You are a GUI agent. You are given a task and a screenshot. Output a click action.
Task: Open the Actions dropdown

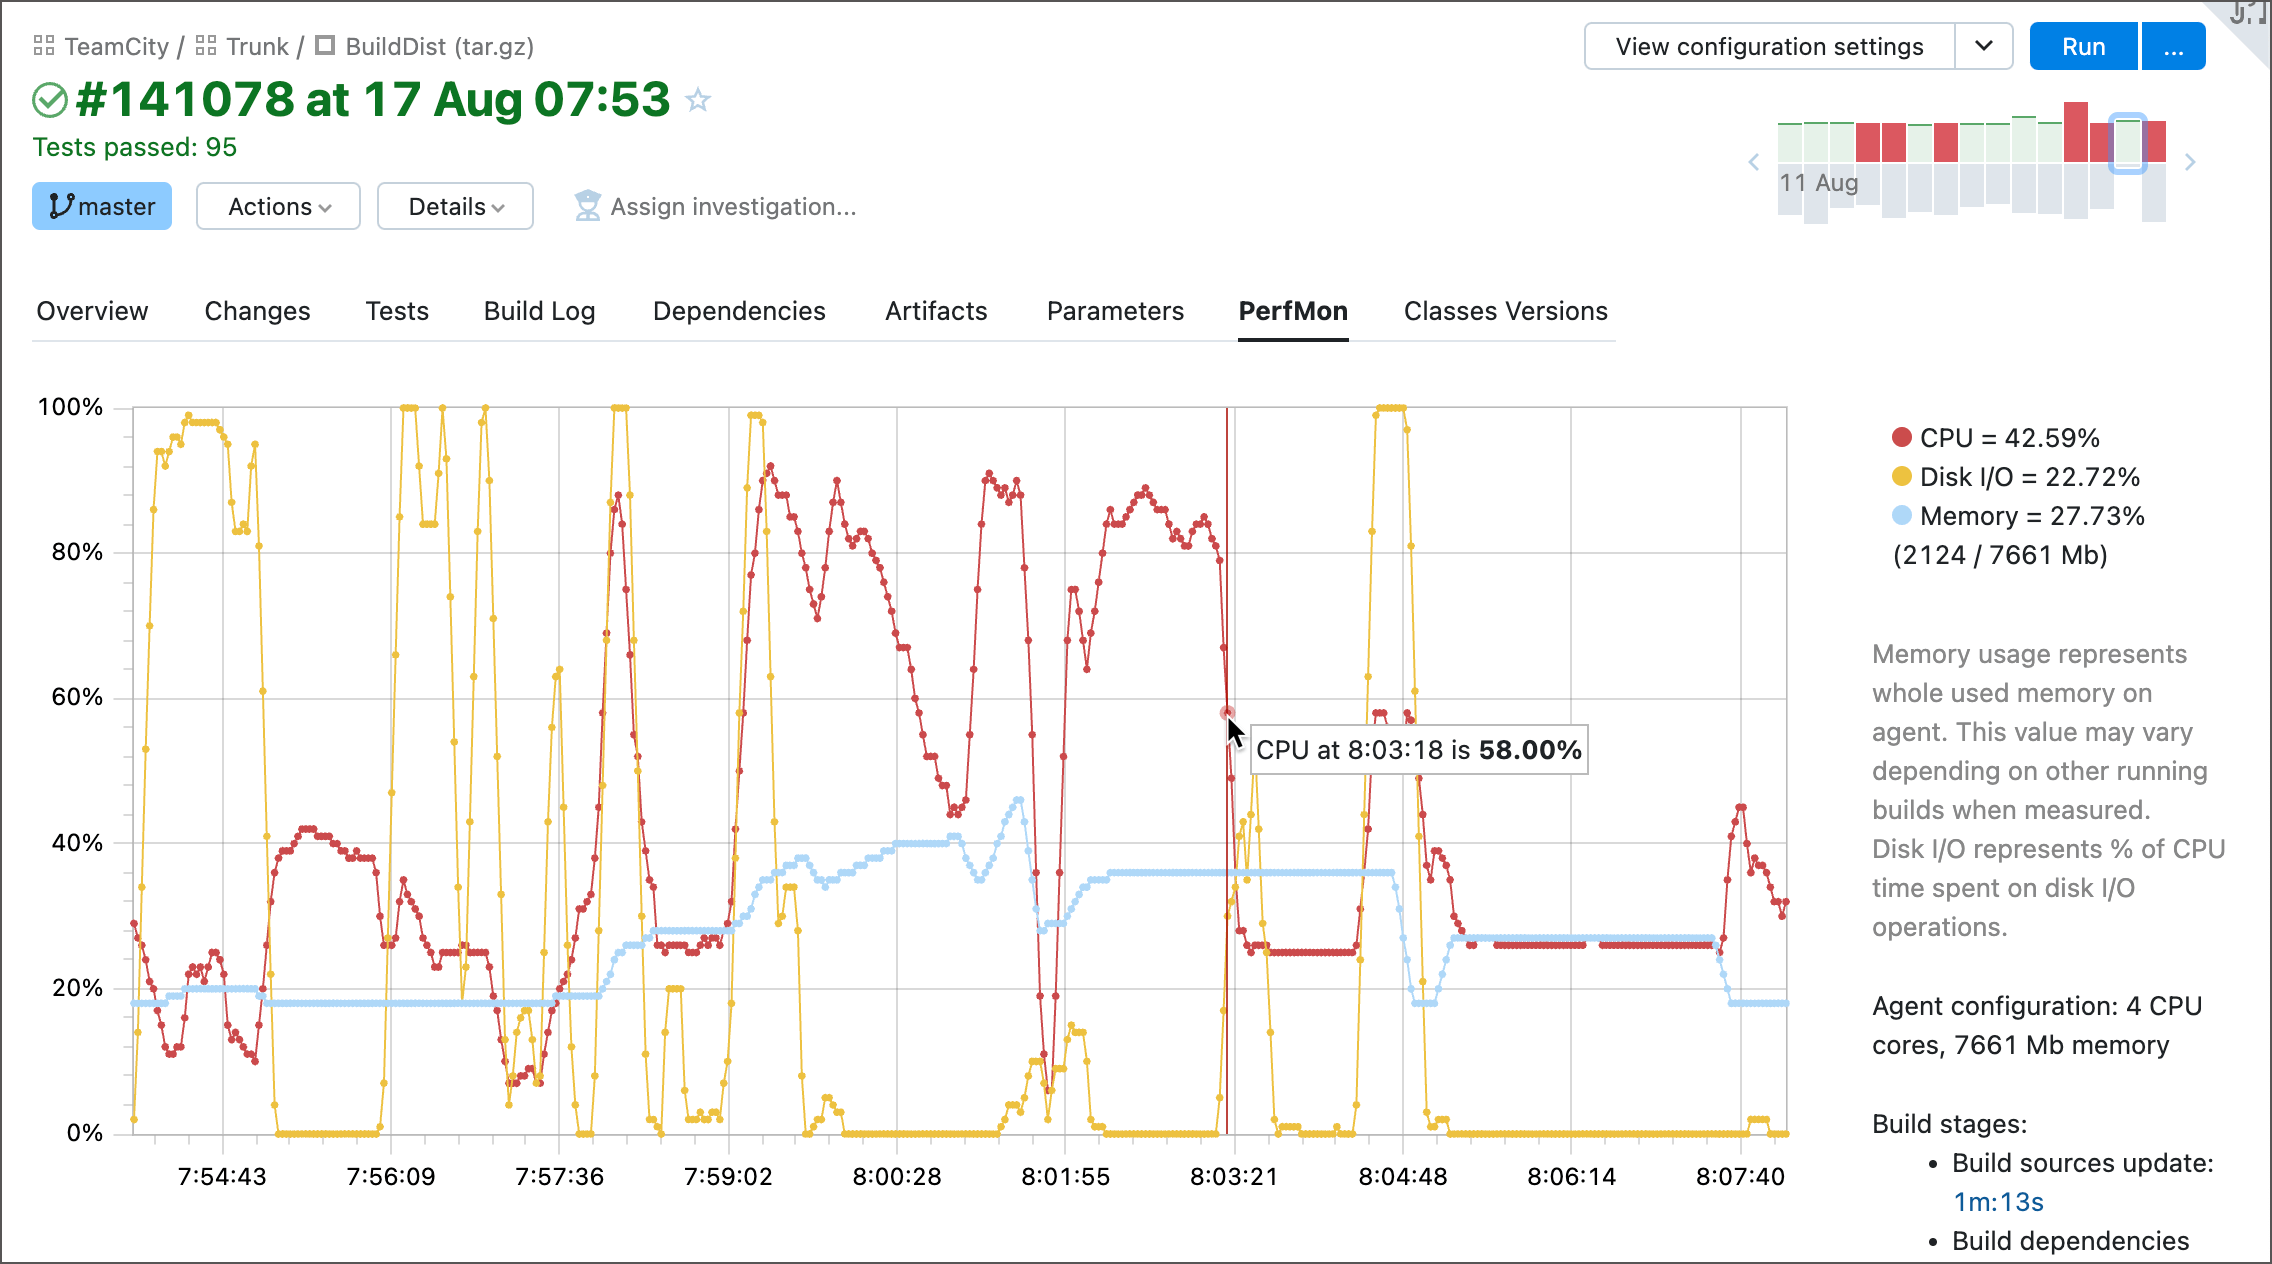coord(278,206)
